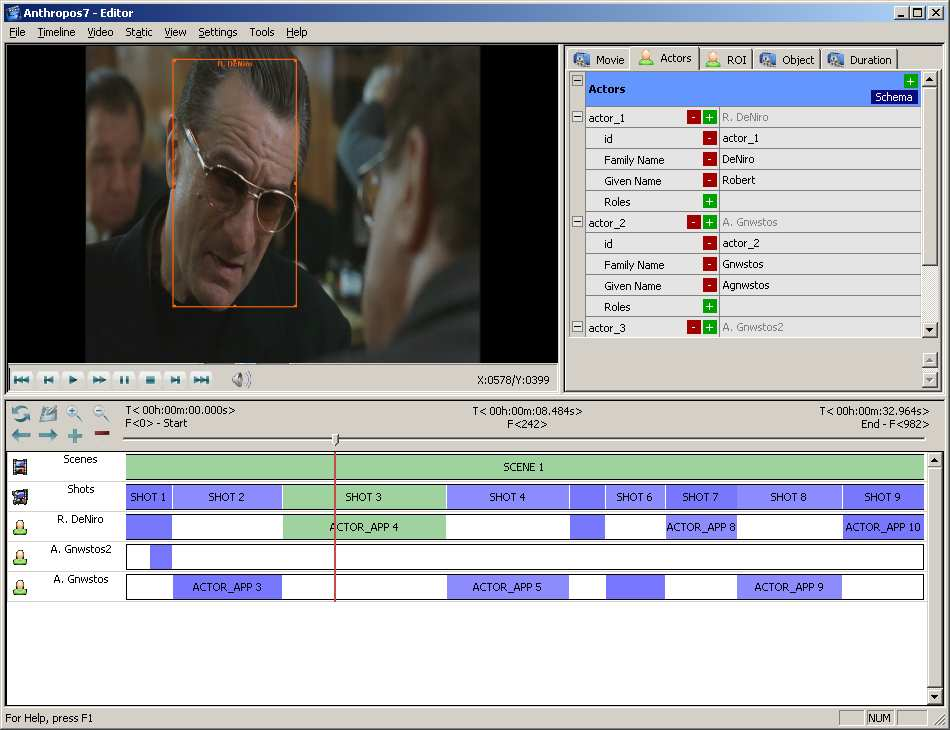Click the timeline tracks scroll down arrow
Viewport: 950px width, 730px height.
point(934,697)
